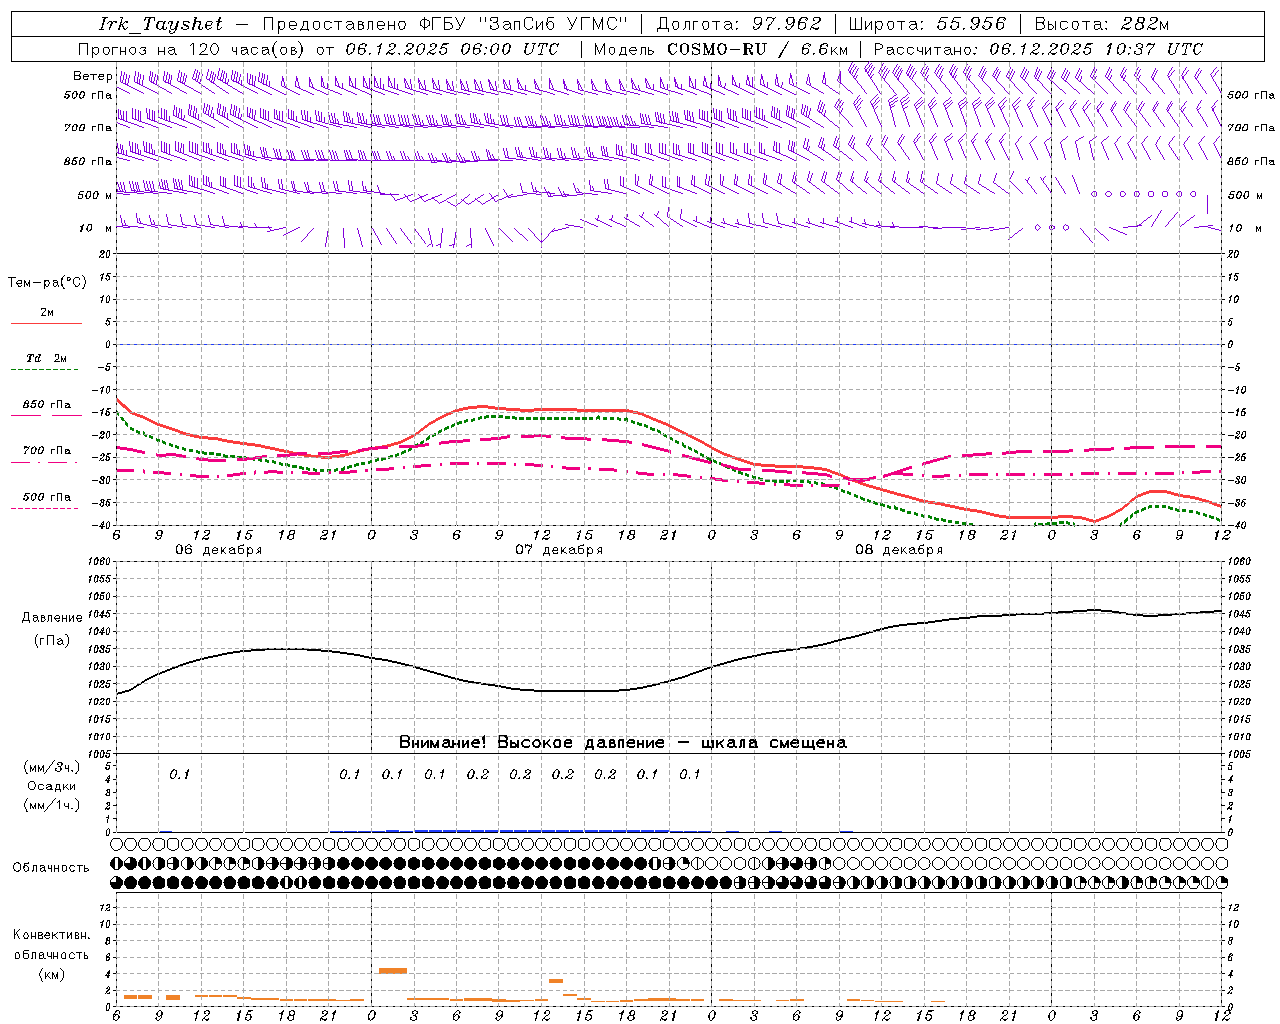Viewport: 1280px width, 1024px height.
Task: Click the Ветер wind panel label
Action: point(92,76)
